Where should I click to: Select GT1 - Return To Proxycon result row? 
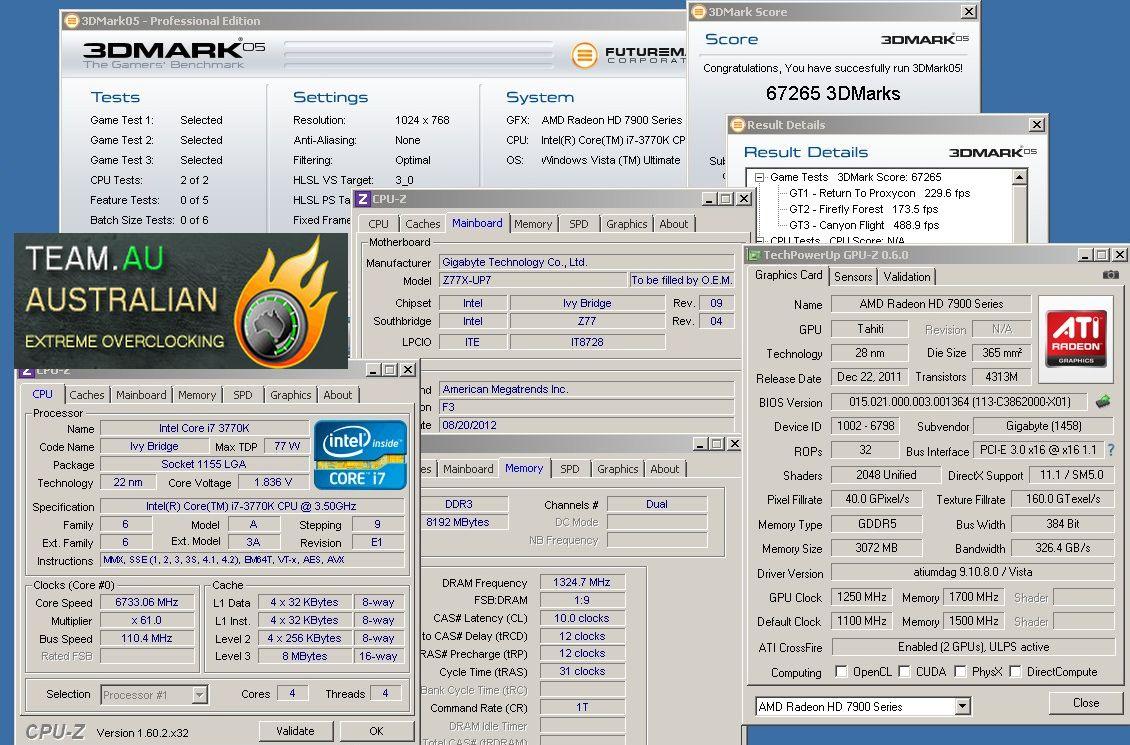[x=879, y=193]
